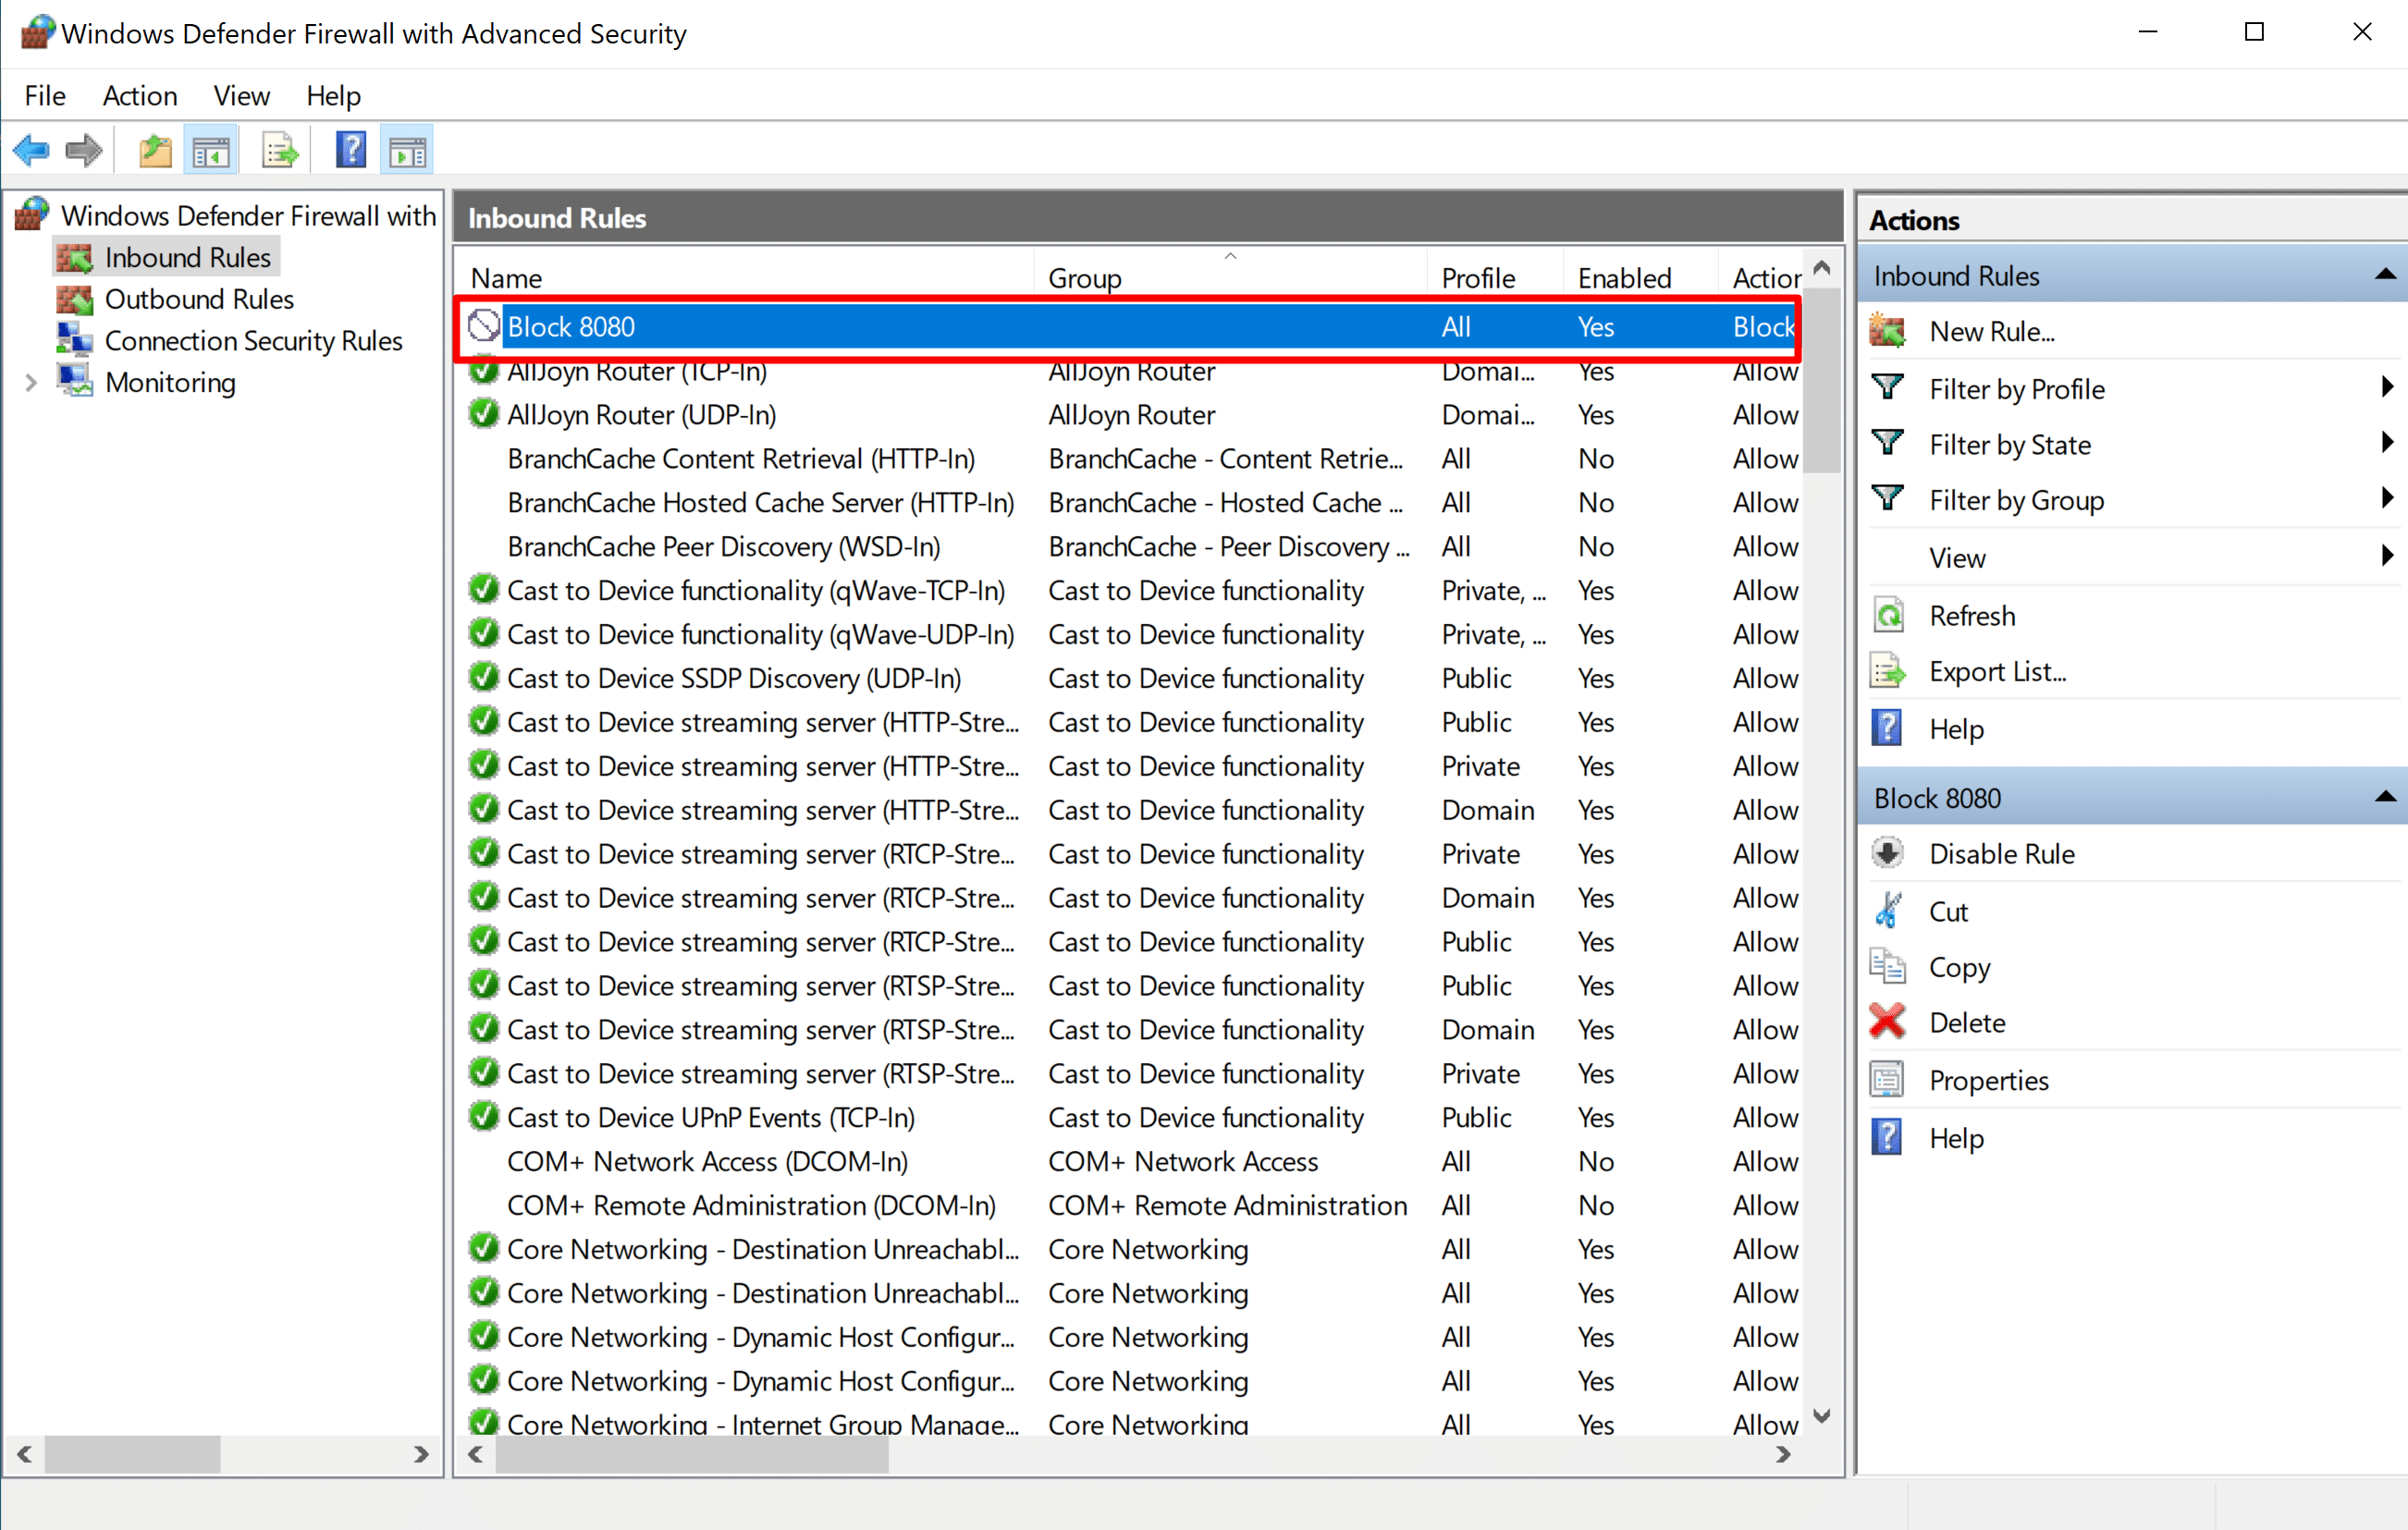Click the Delete action link
Screen dimensions: 2408x1530
point(1967,1022)
